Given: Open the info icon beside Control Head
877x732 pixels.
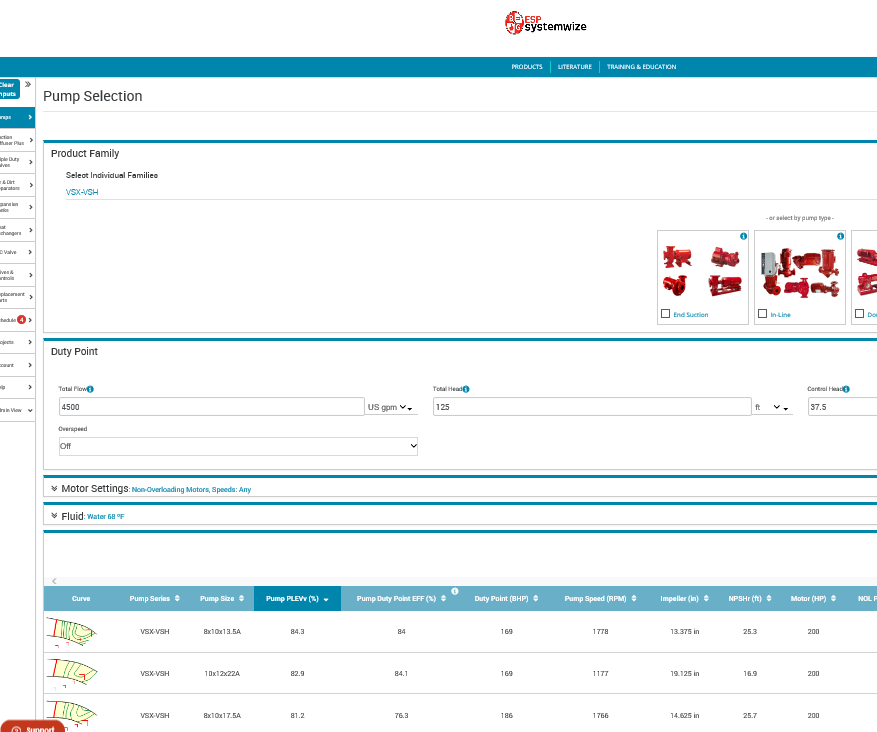Looking at the screenshot, I should point(846,389).
